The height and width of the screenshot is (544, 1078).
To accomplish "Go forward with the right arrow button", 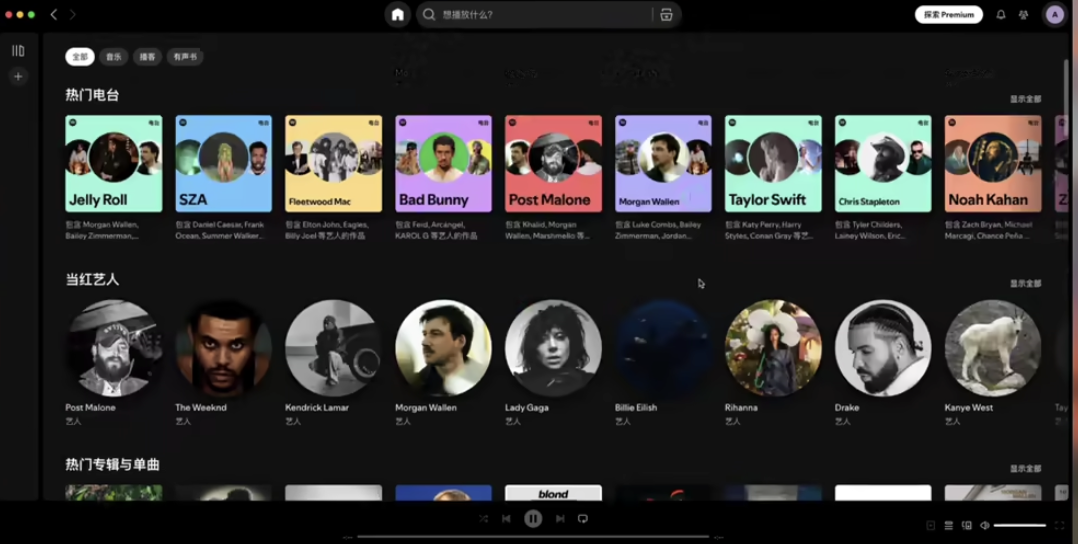I will (72, 14).
